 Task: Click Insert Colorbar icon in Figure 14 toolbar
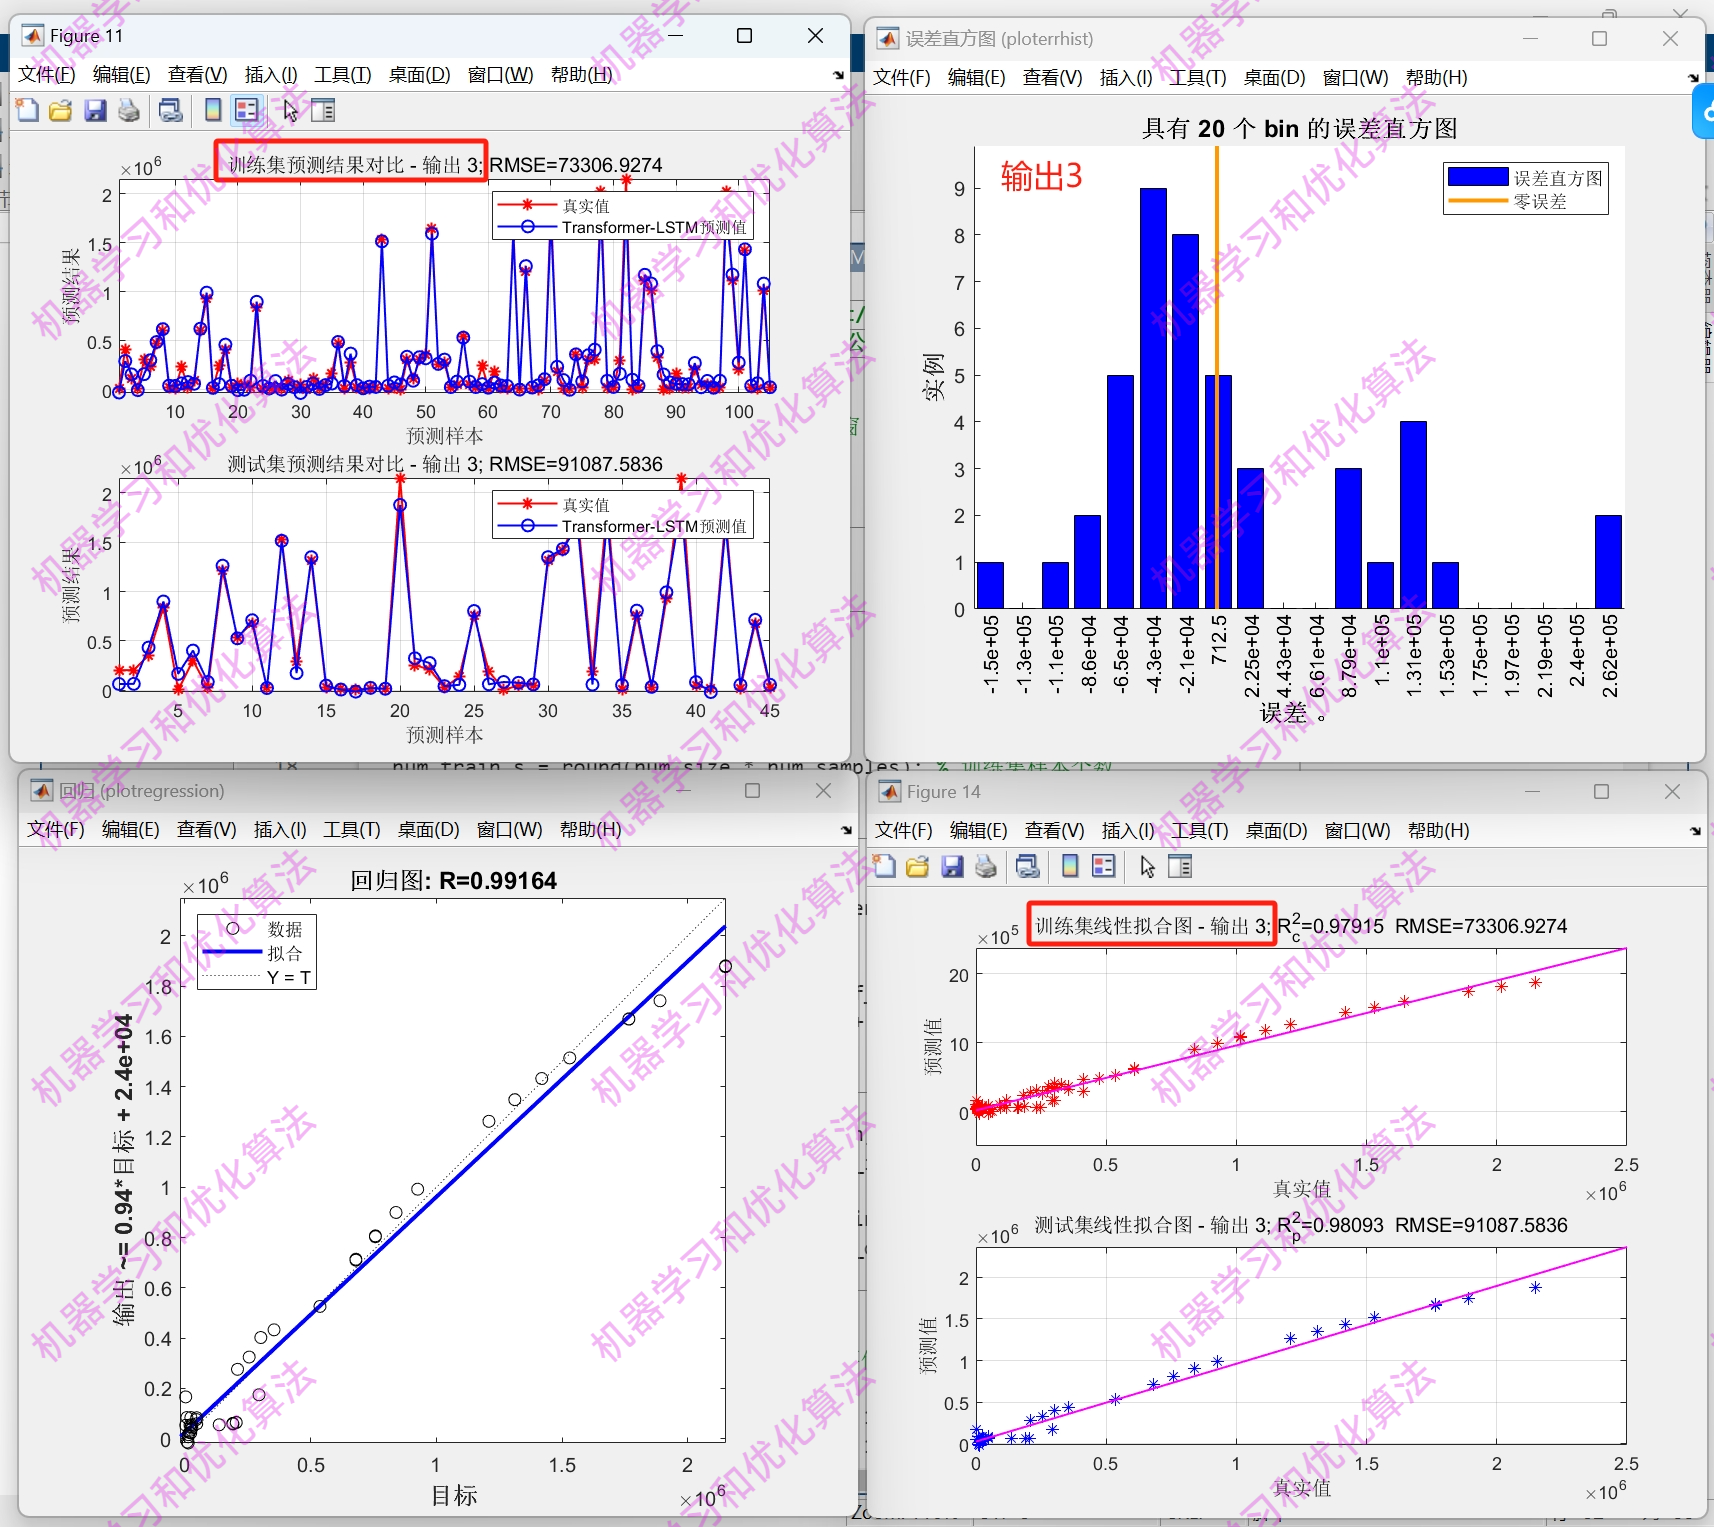pos(1070,866)
